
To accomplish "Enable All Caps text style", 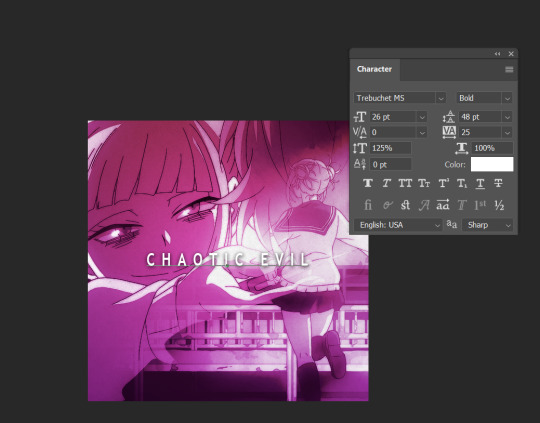I will tap(405, 183).
